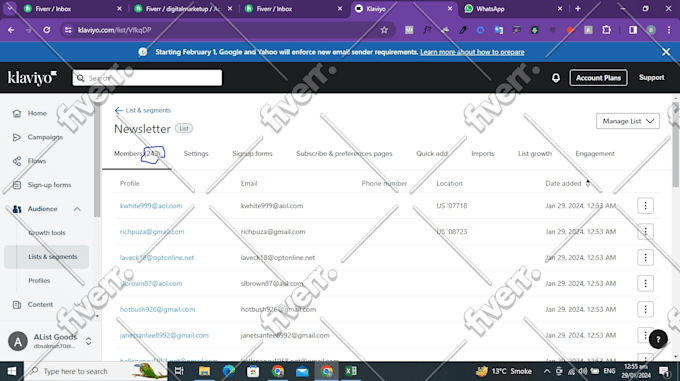Image resolution: width=680 pixels, height=381 pixels.
Task: Open profile kwhite999@aol.com
Action: 151,206
